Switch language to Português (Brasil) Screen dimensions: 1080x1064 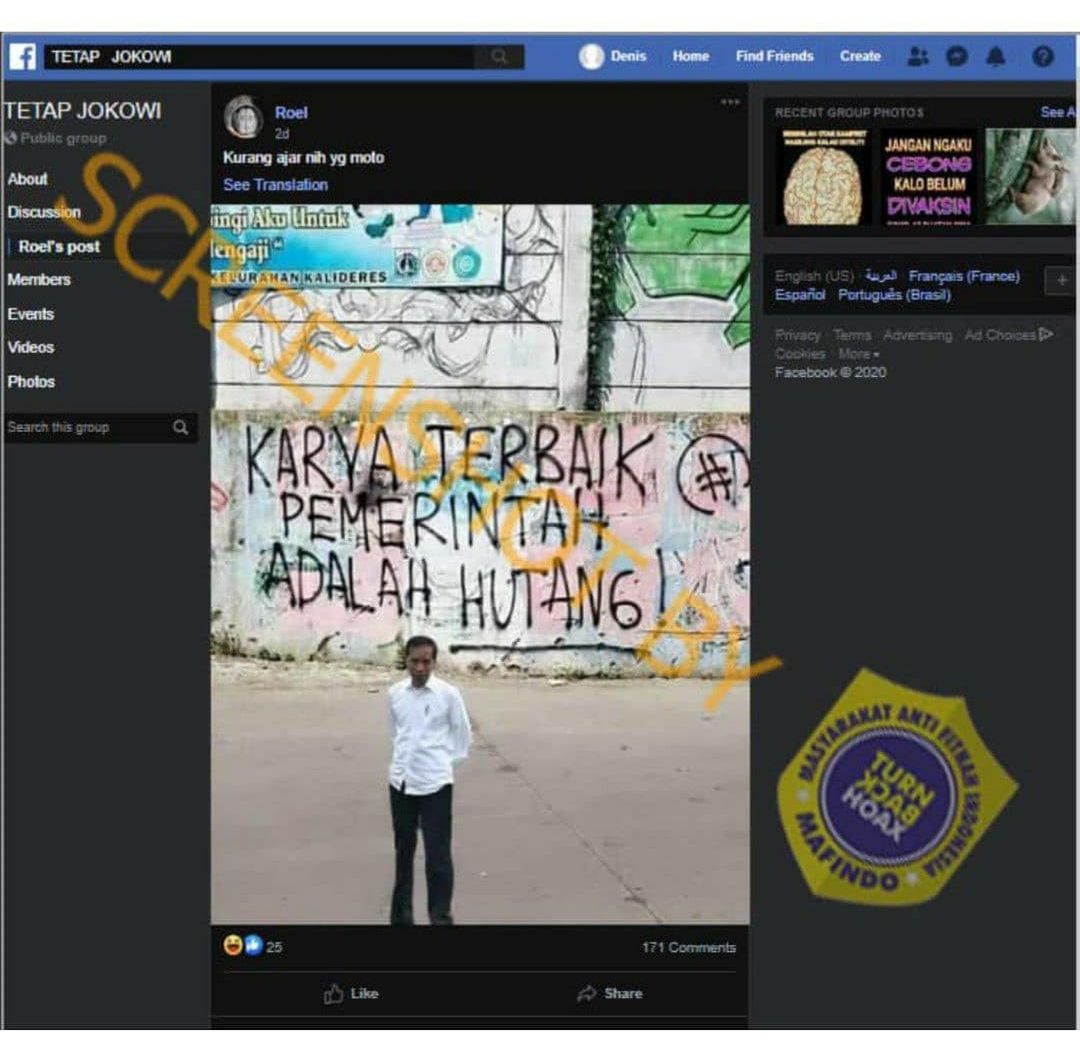pos(894,295)
